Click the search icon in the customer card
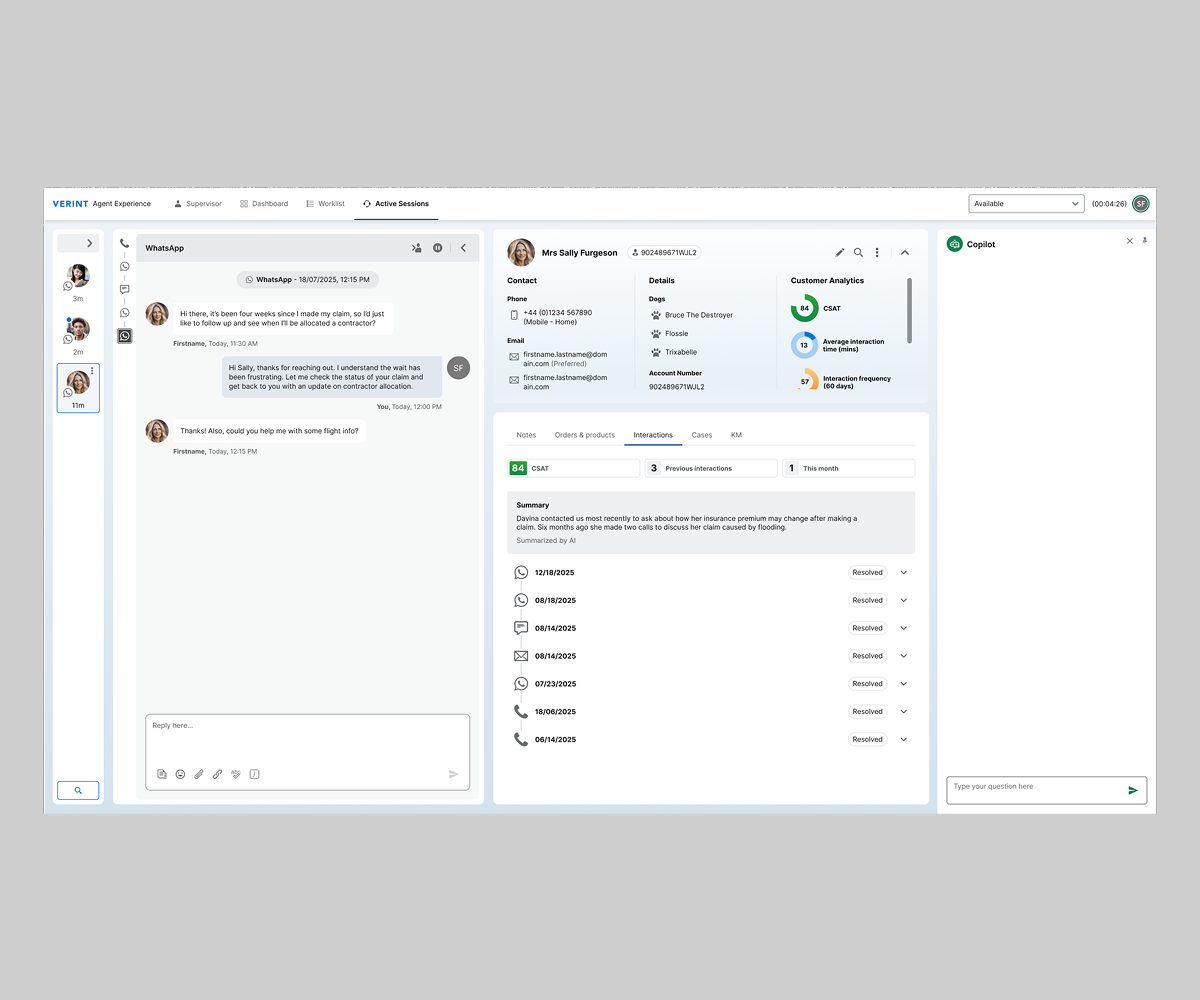Image resolution: width=1200 pixels, height=1000 pixels. [858, 253]
